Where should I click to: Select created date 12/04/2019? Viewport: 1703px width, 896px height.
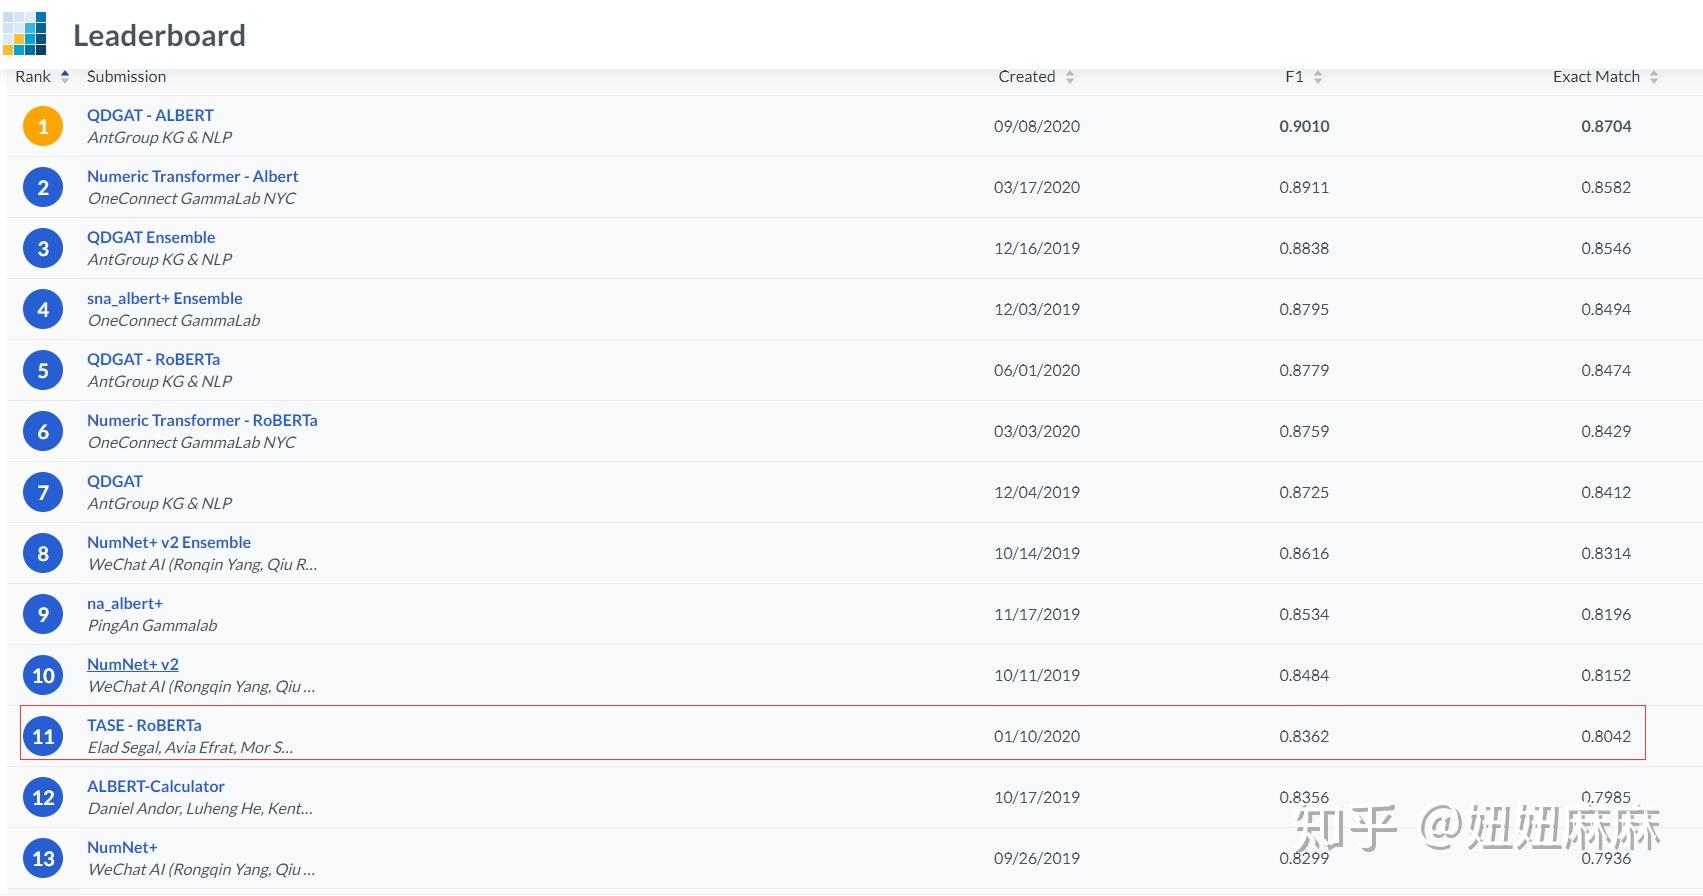(1037, 492)
